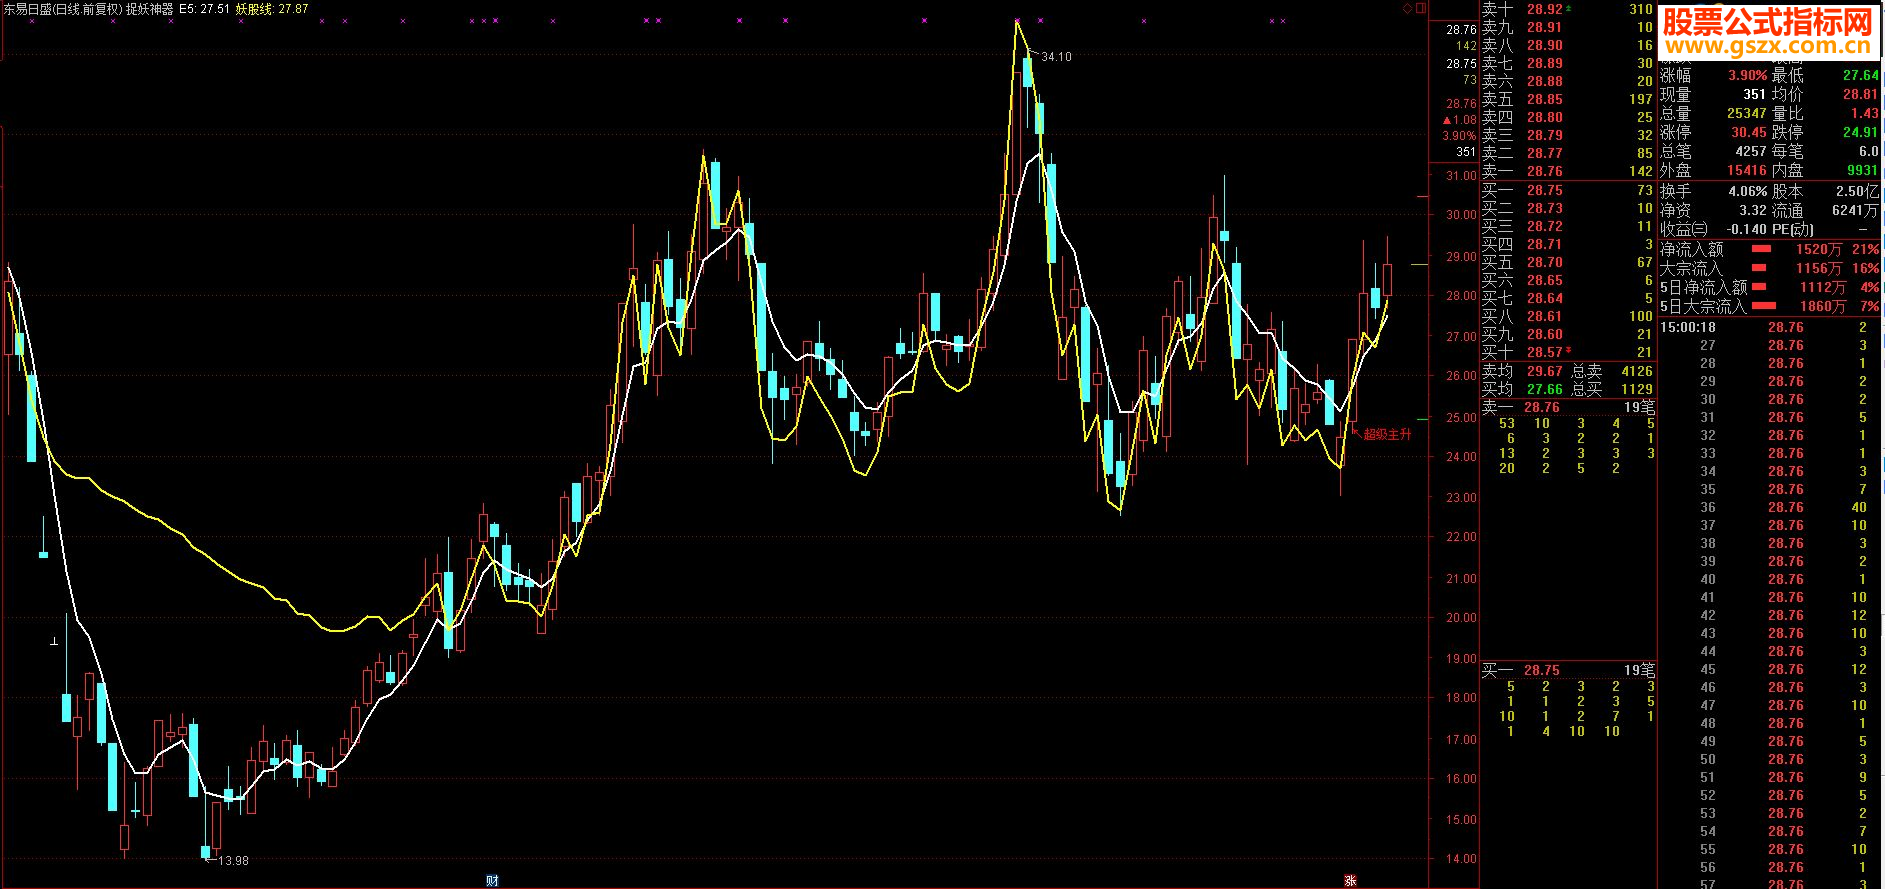Click the 5日净流入额 1112万 row
Image resolution: width=1885 pixels, height=889 pixels.
click(x=1770, y=287)
